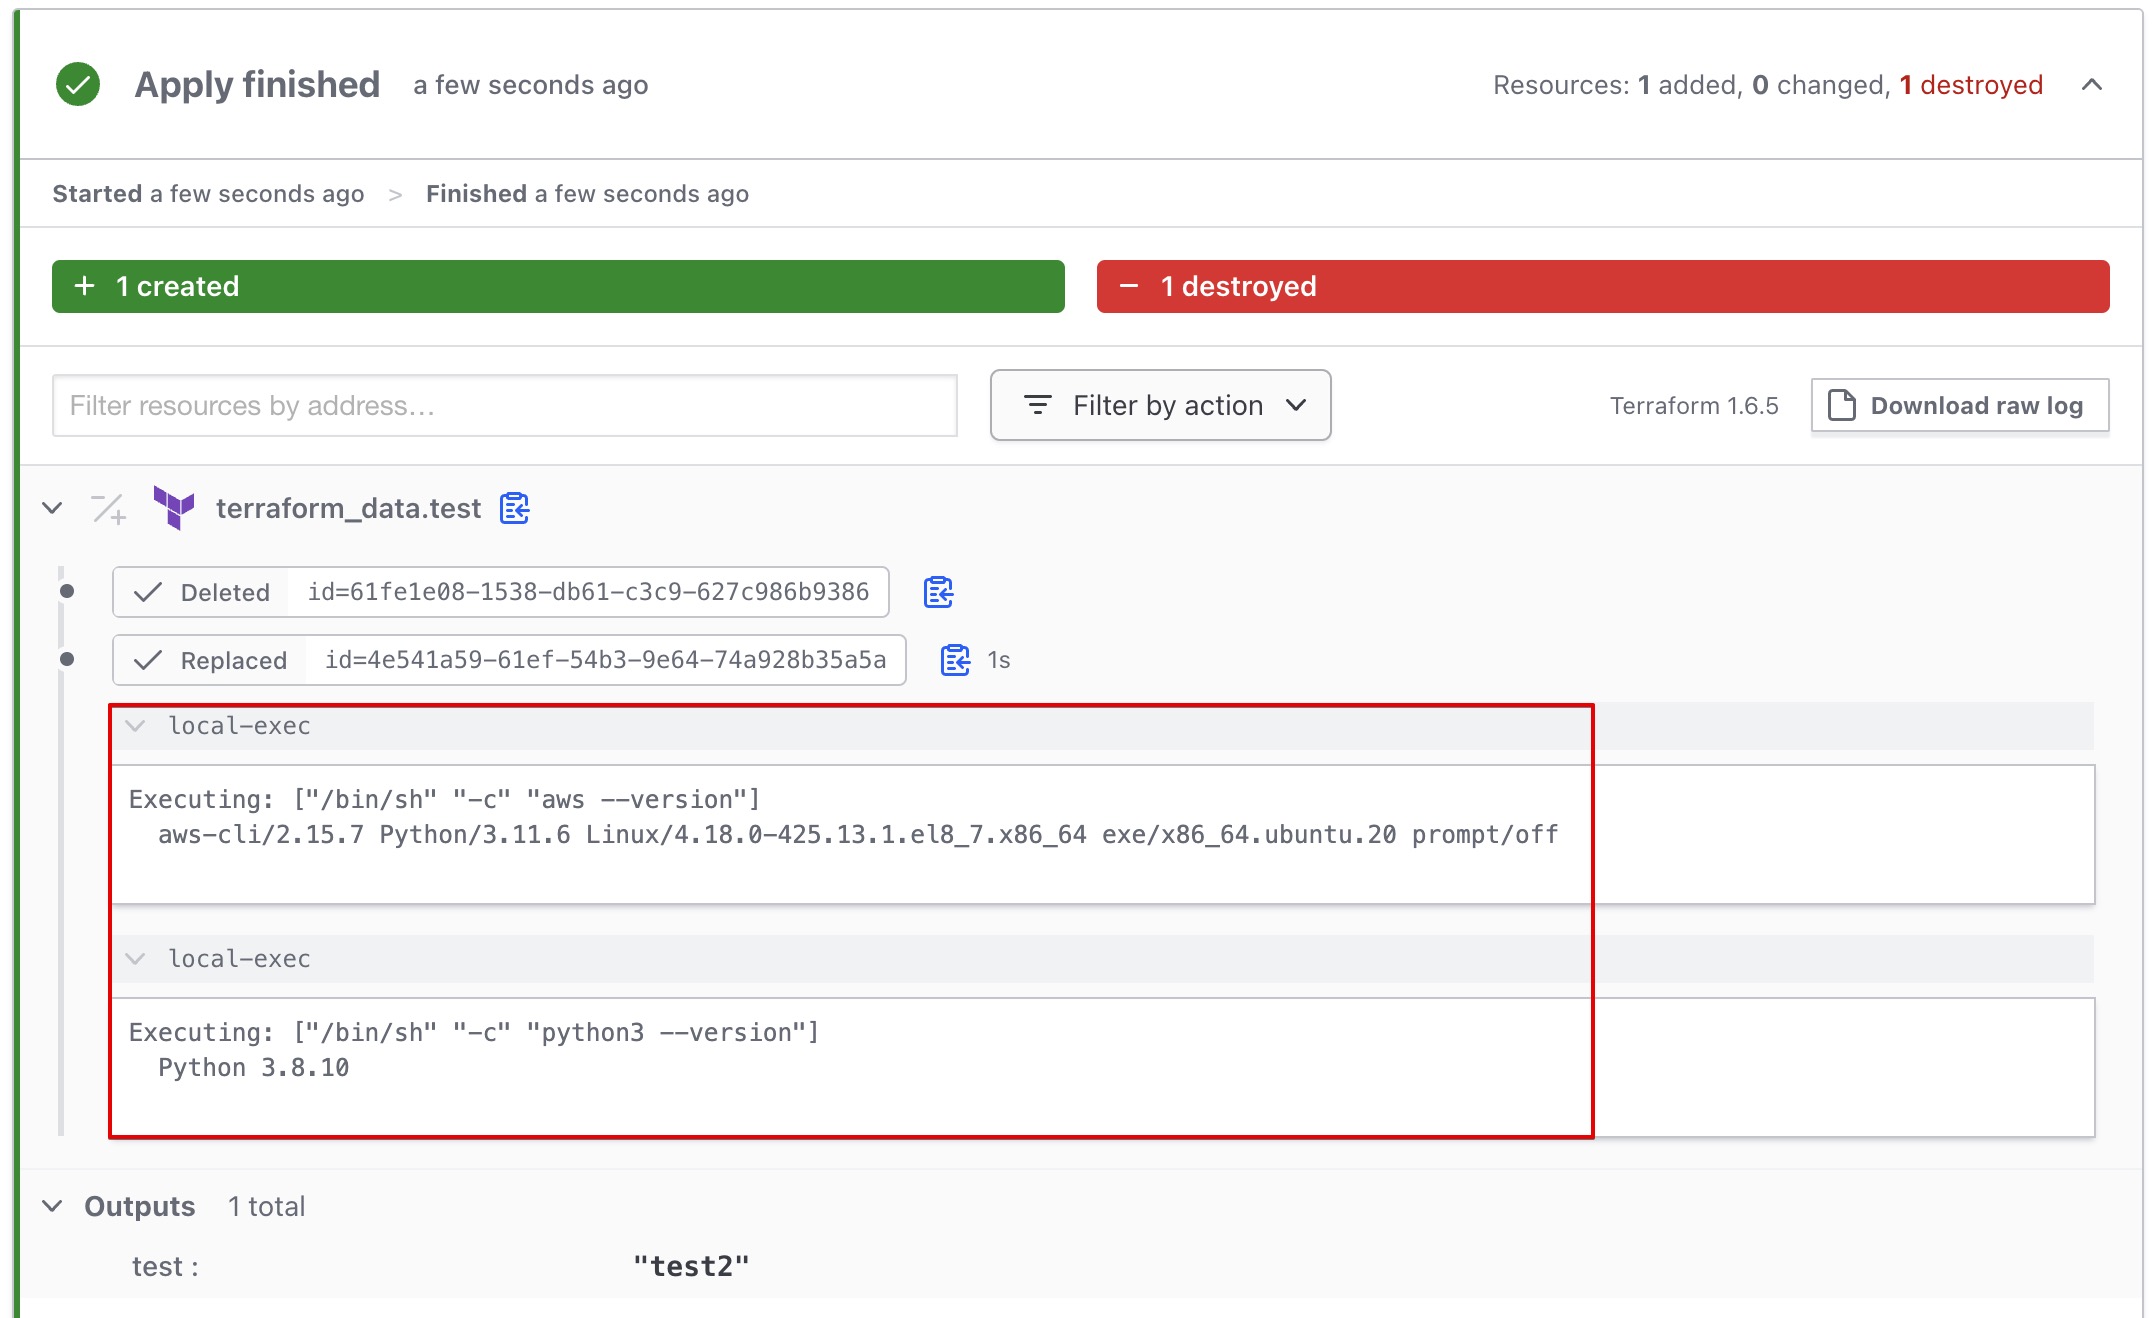
Task: Click the replace action icon before terraform_data.test
Action: (x=109, y=509)
